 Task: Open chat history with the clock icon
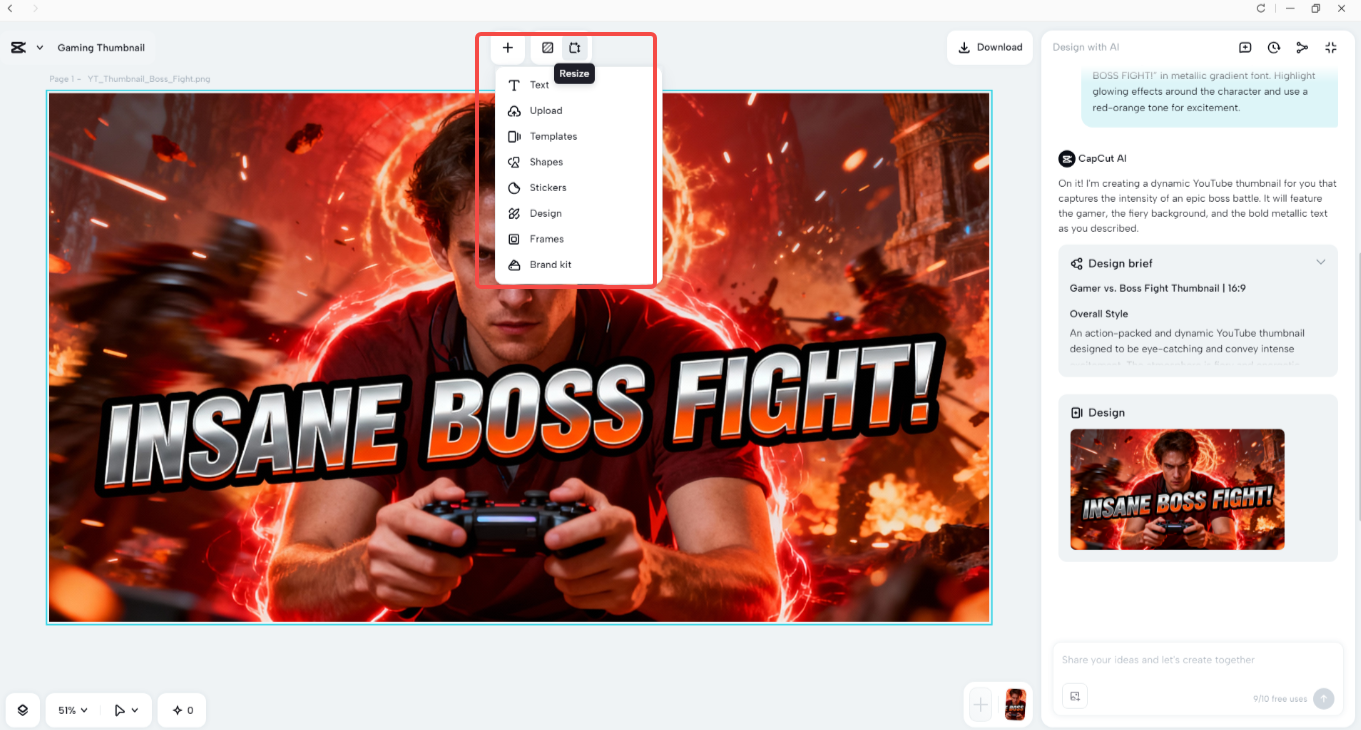[x=1273, y=47]
